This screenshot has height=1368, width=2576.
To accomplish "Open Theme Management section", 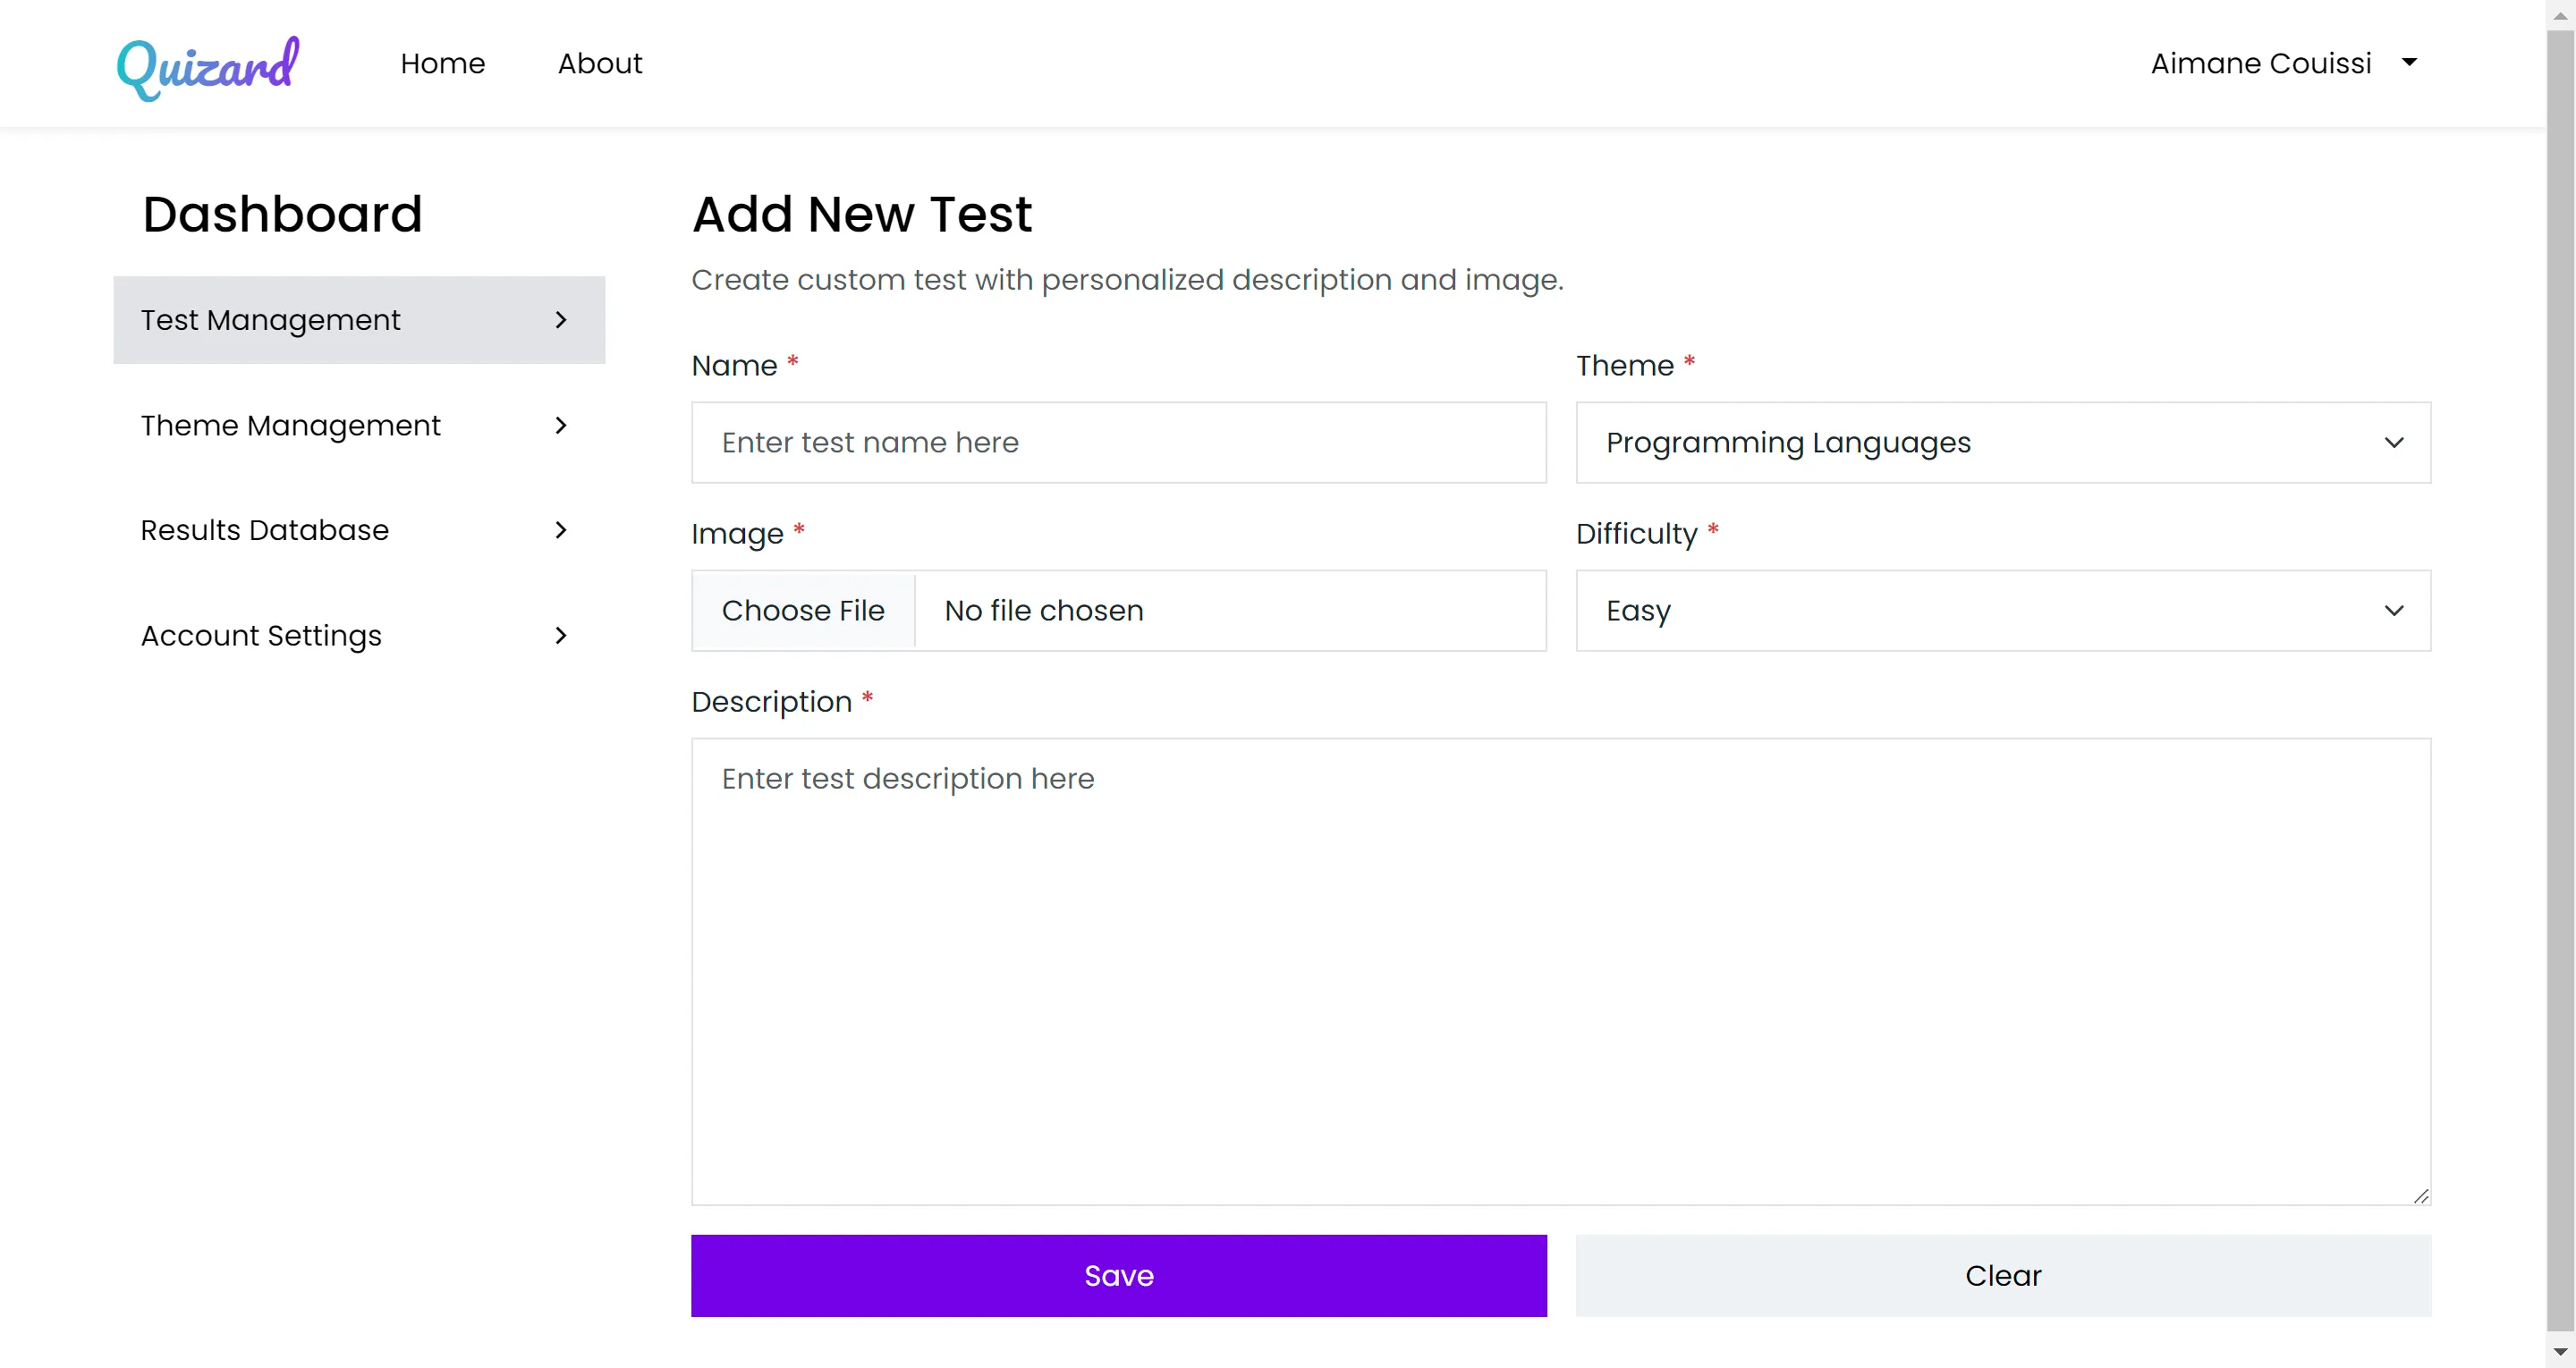I will coord(359,425).
